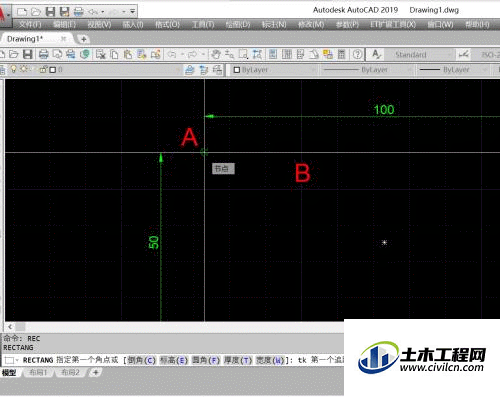Image resolution: width=500 pixels, height=397 pixels.
Task: Click Plot in the Quick Access toolbar
Action: tap(79, 12)
